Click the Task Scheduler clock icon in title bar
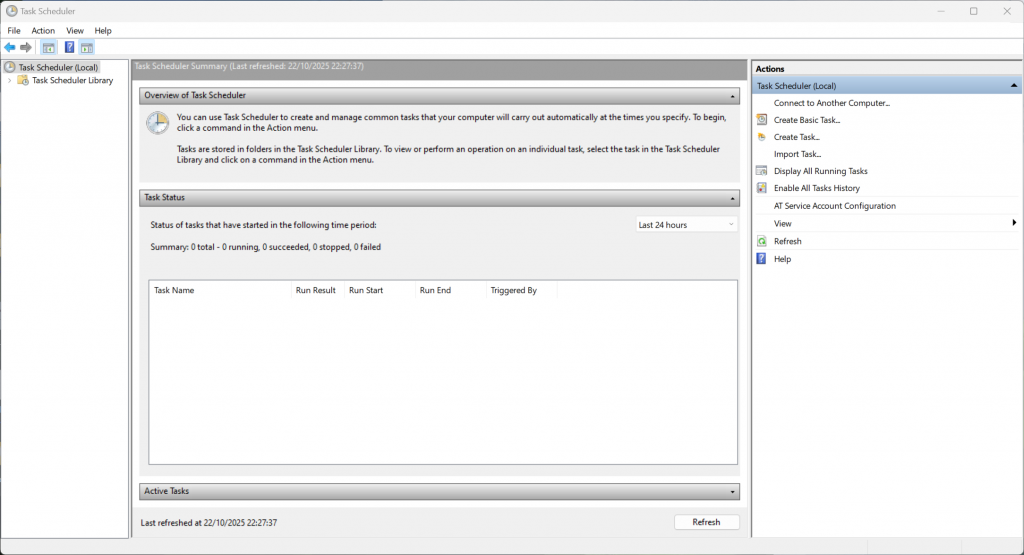 [11, 11]
